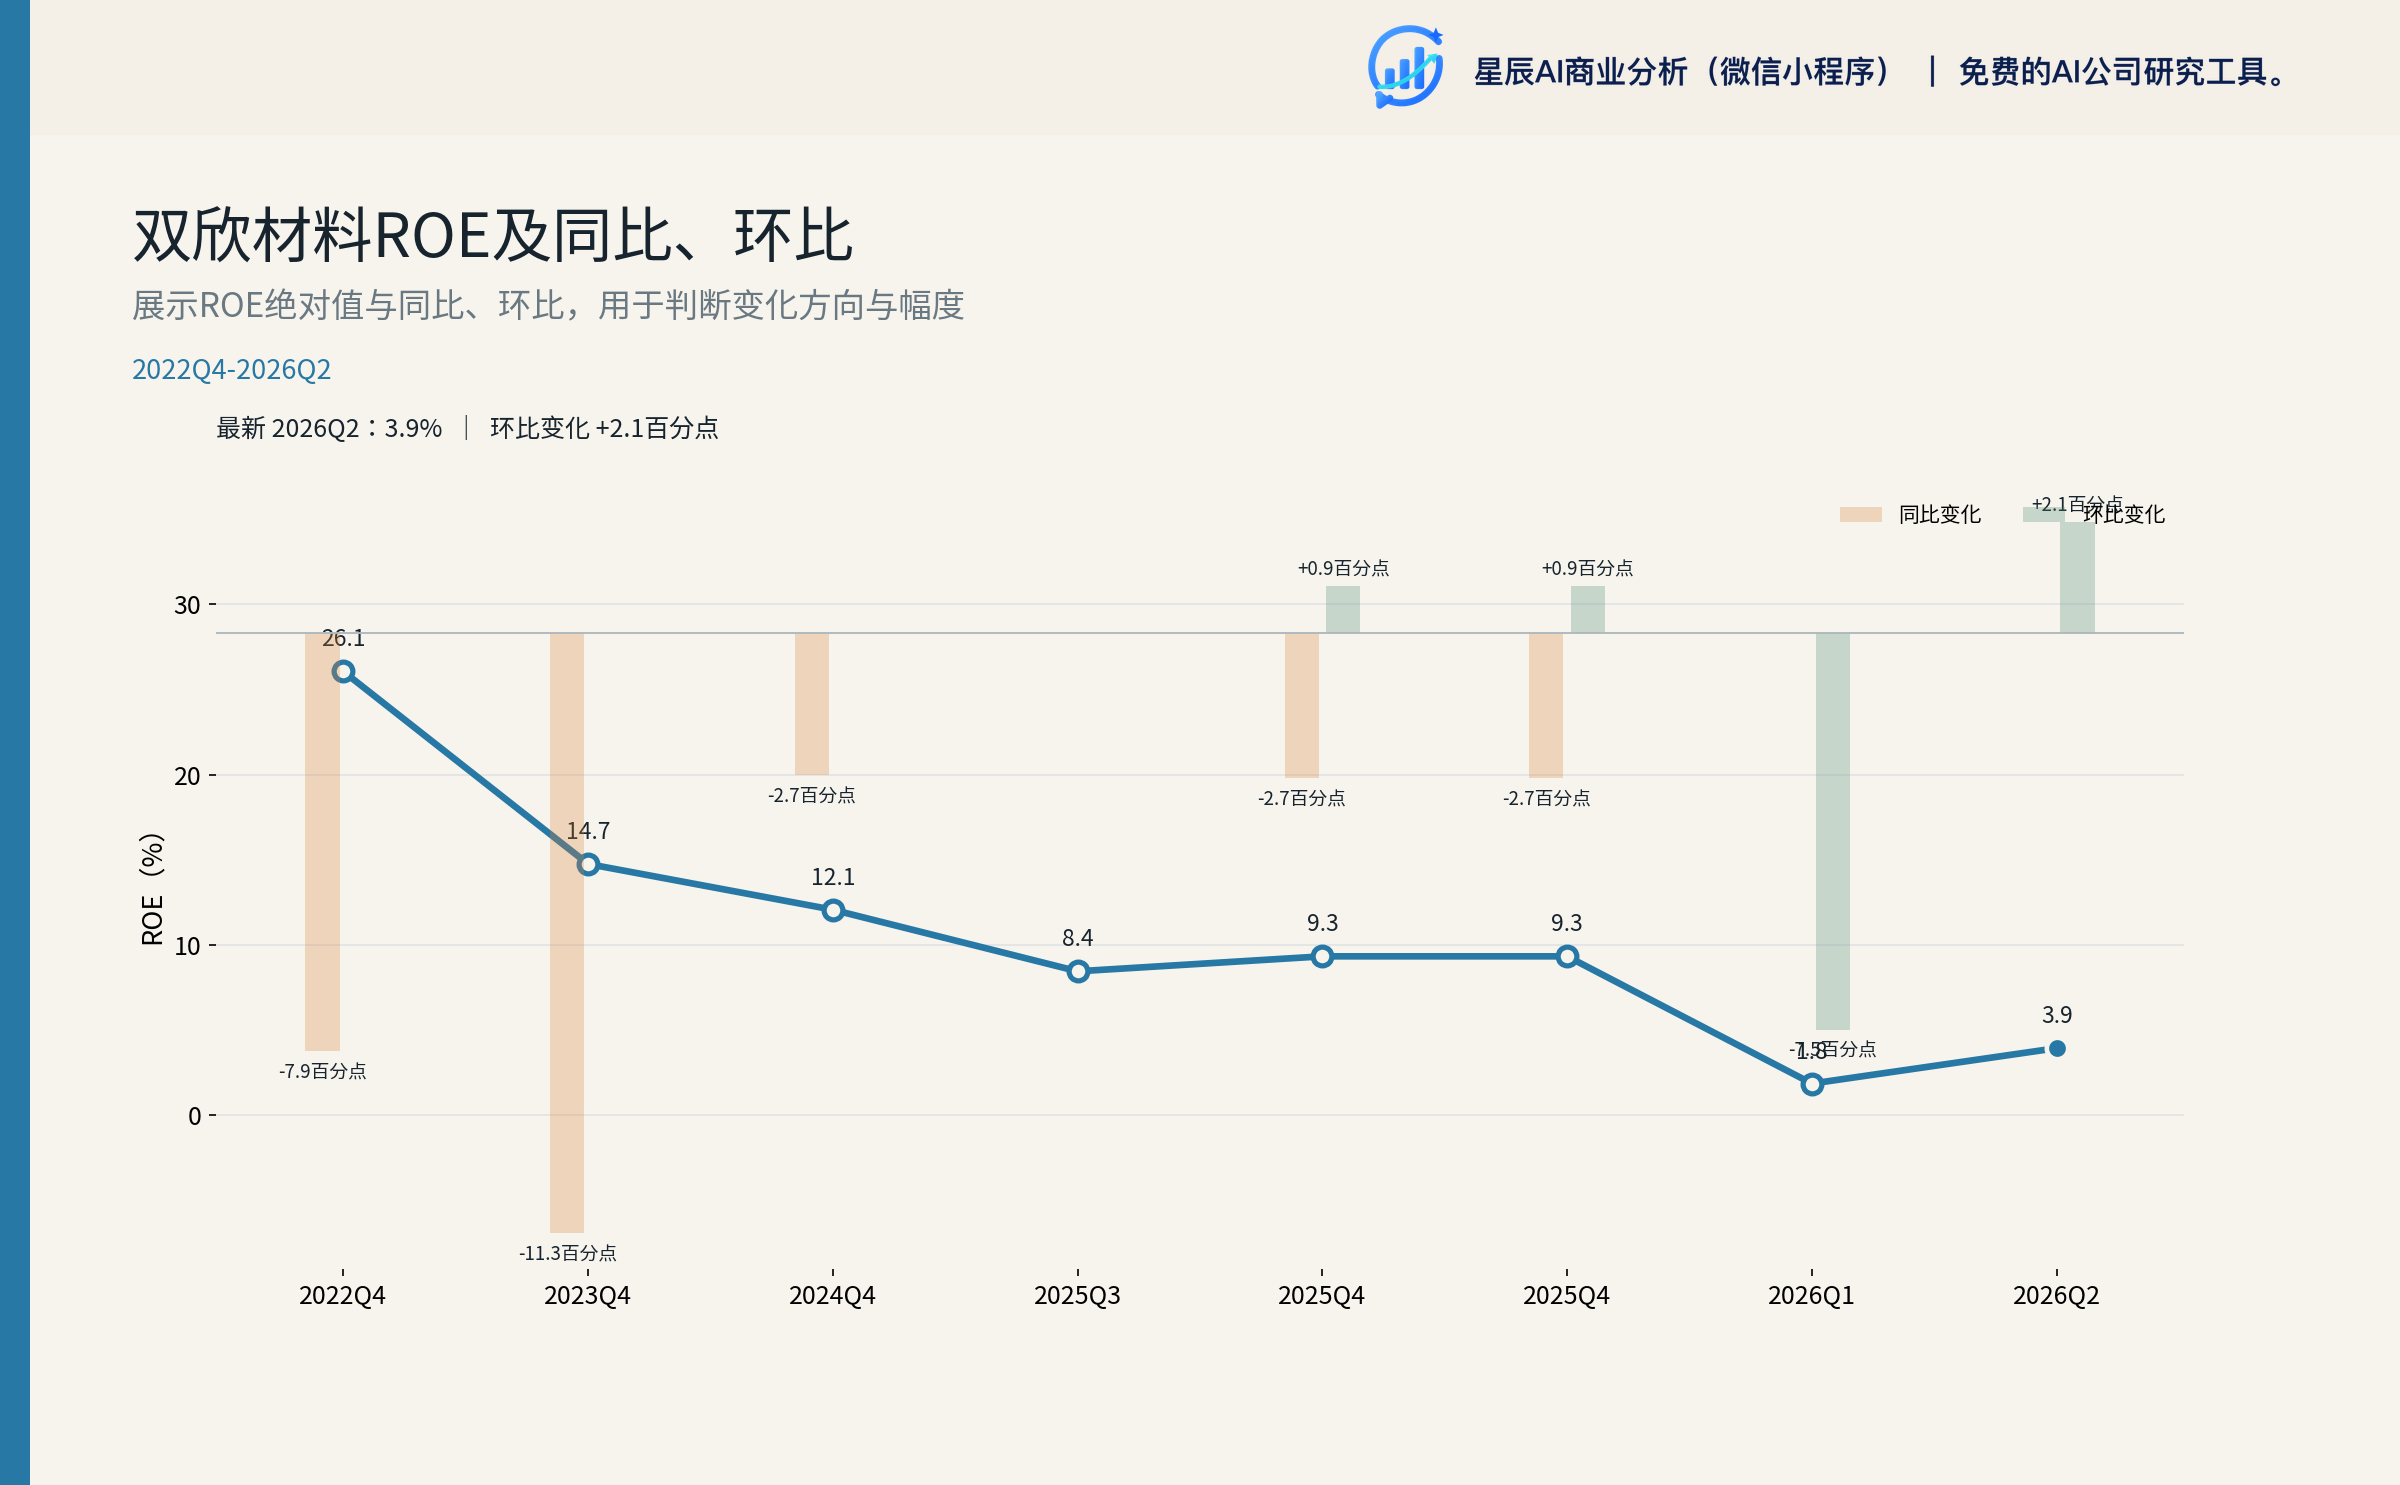Image resolution: width=2400 pixels, height=1485 pixels.
Task: Click the 8.4 data point at 2025Q3
Action: point(1078,971)
